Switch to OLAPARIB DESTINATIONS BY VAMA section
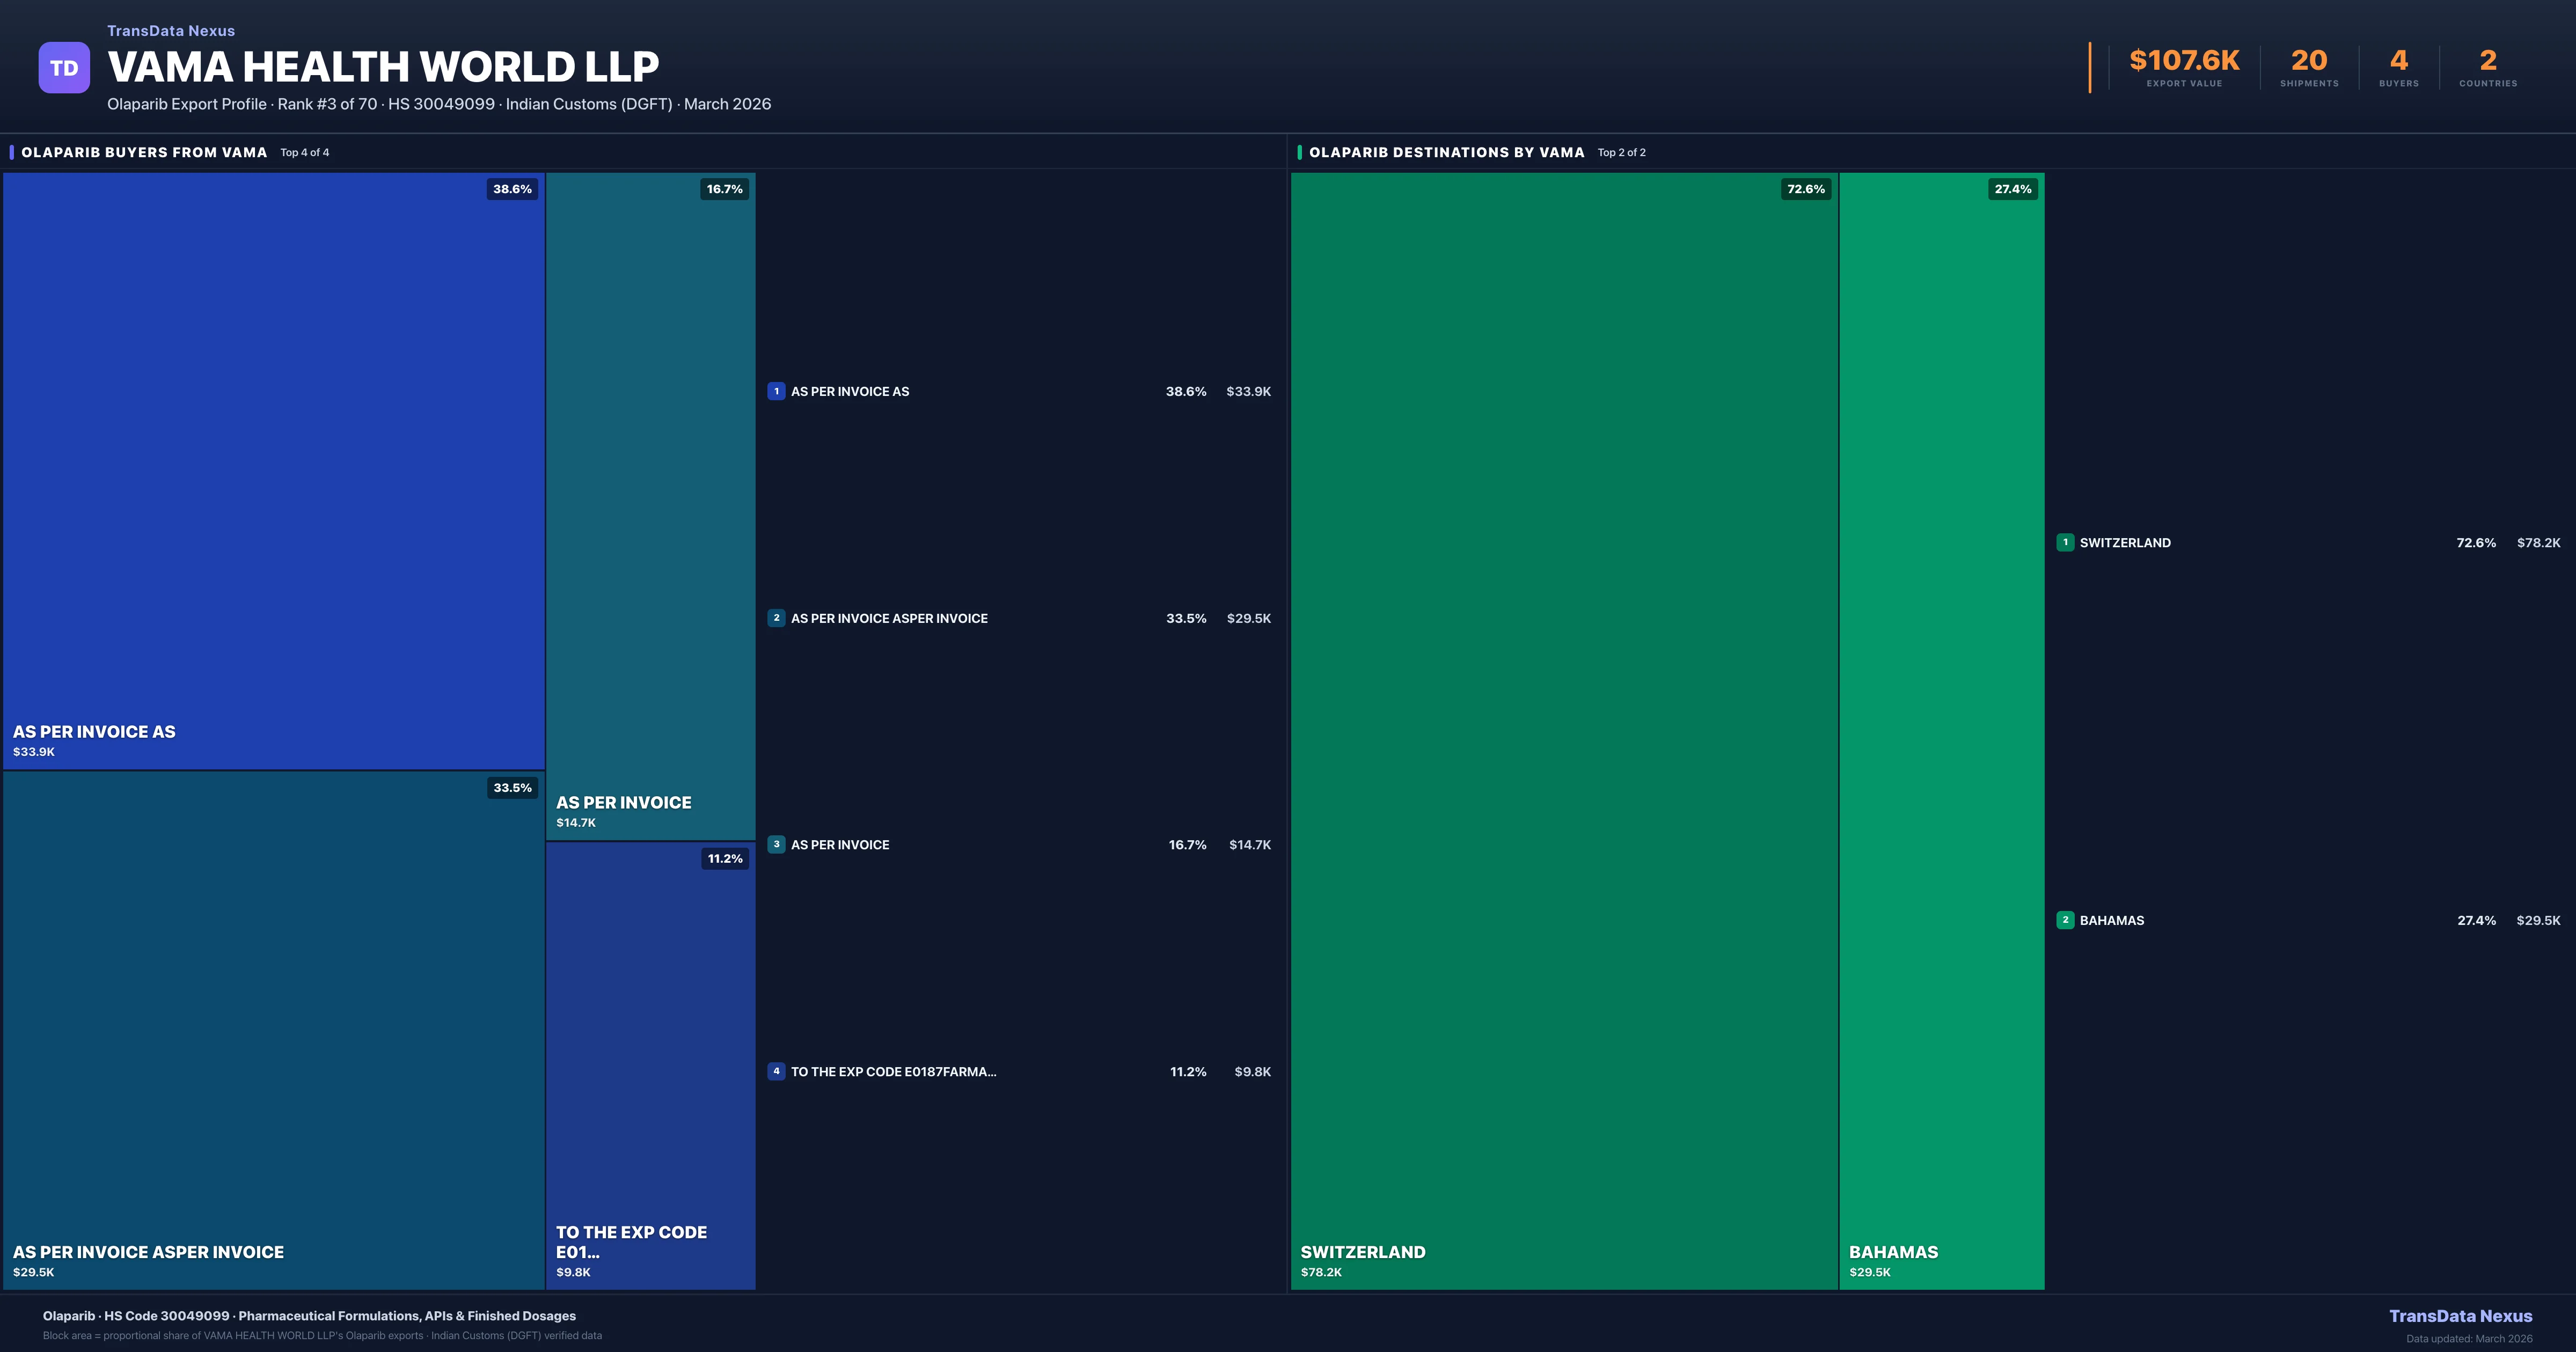The height and width of the screenshot is (1352, 2576). (1447, 152)
